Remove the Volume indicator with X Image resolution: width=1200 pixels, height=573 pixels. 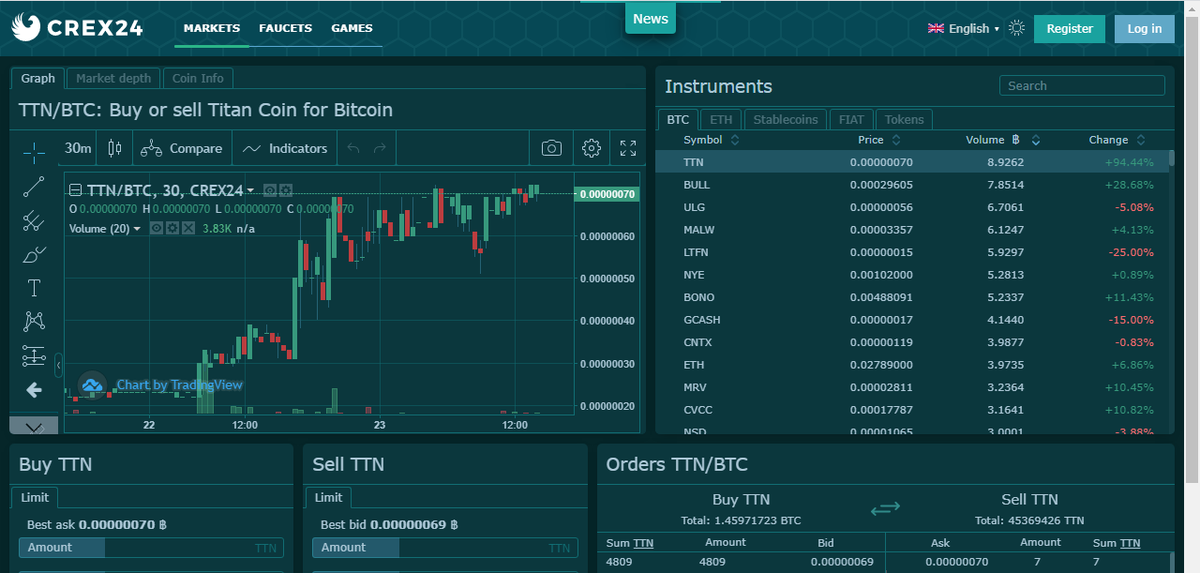pos(188,228)
